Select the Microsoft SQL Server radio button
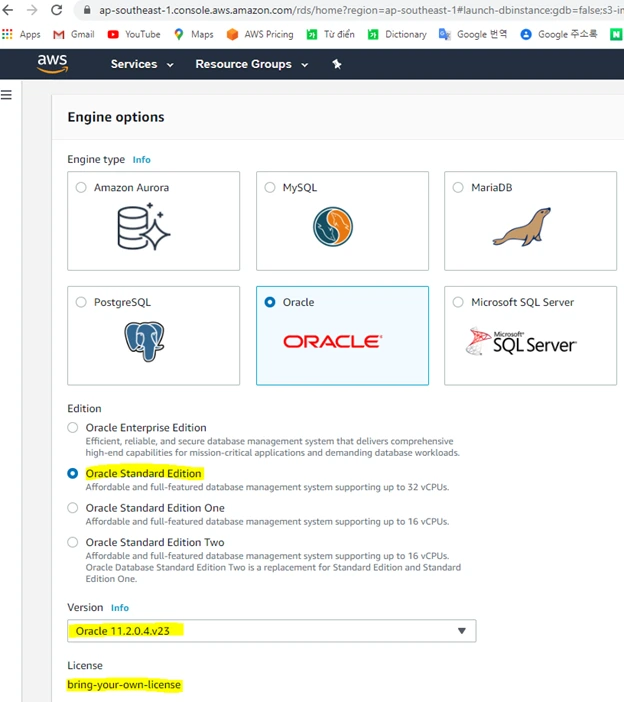Image resolution: width=624 pixels, height=702 pixels. pyautogui.click(x=458, y=302)
